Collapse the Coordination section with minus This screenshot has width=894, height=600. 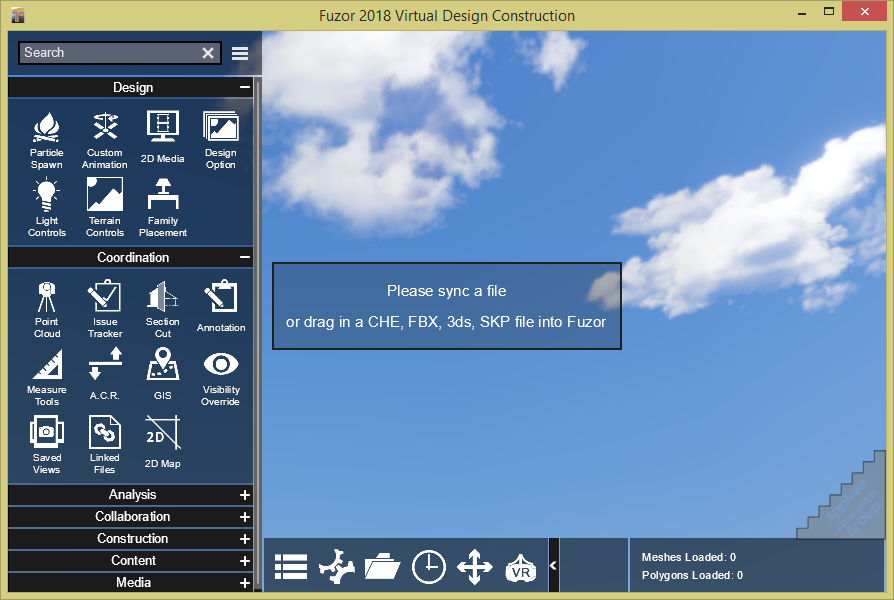(245, 257)
